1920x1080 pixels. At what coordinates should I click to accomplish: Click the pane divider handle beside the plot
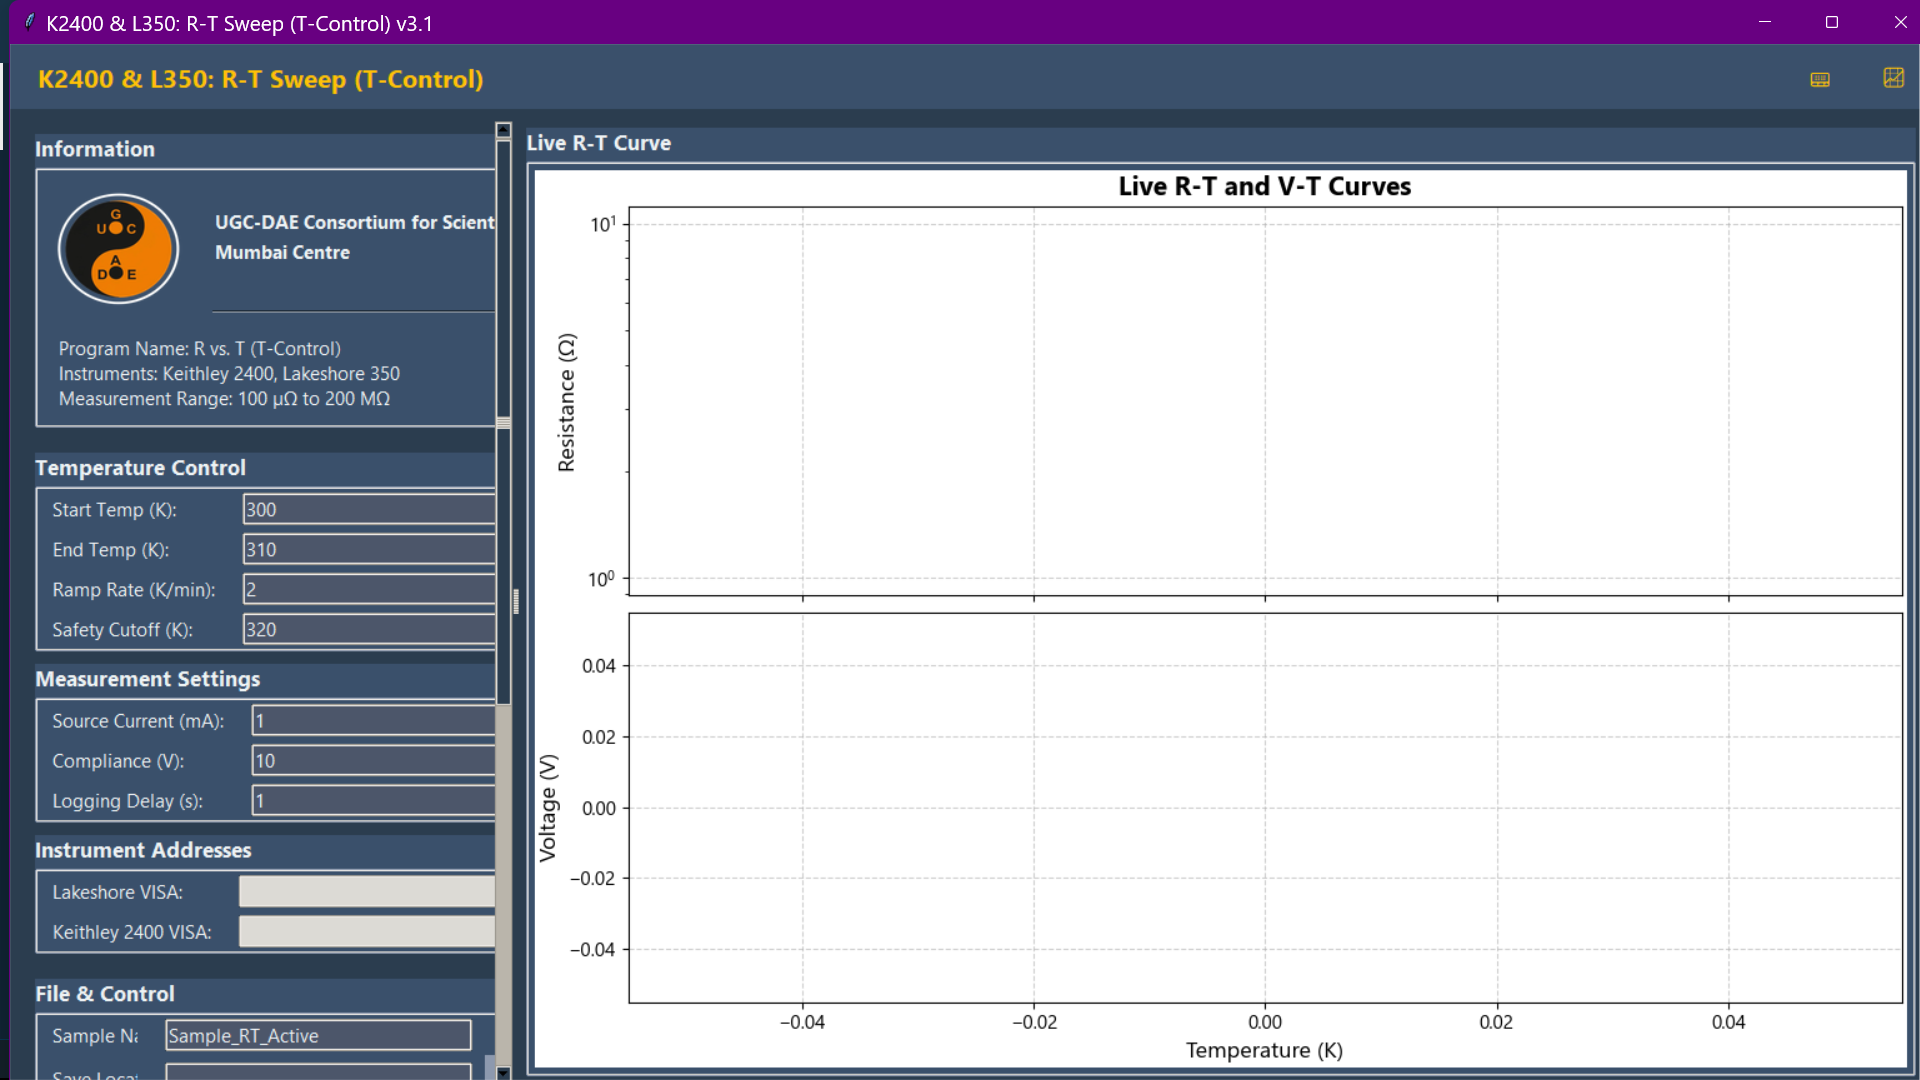pyautogui.click(x=516, y=601)
